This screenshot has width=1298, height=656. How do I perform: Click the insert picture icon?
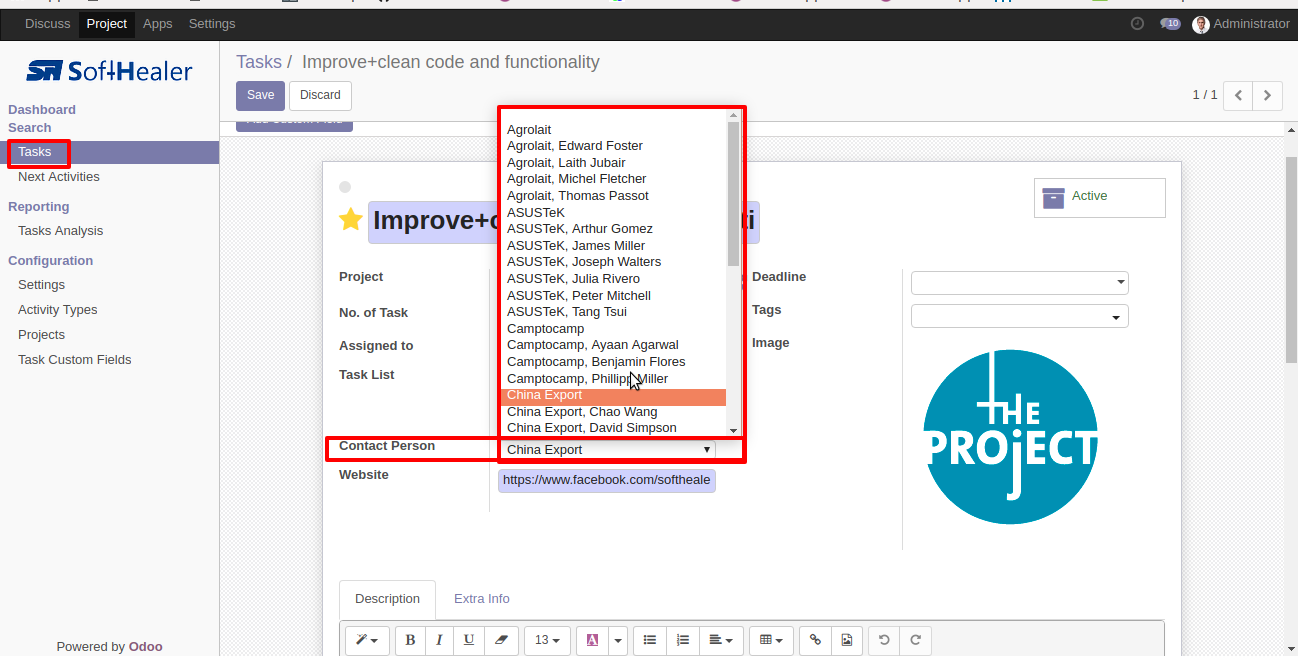pyautogui.click(x=847, y=640)
